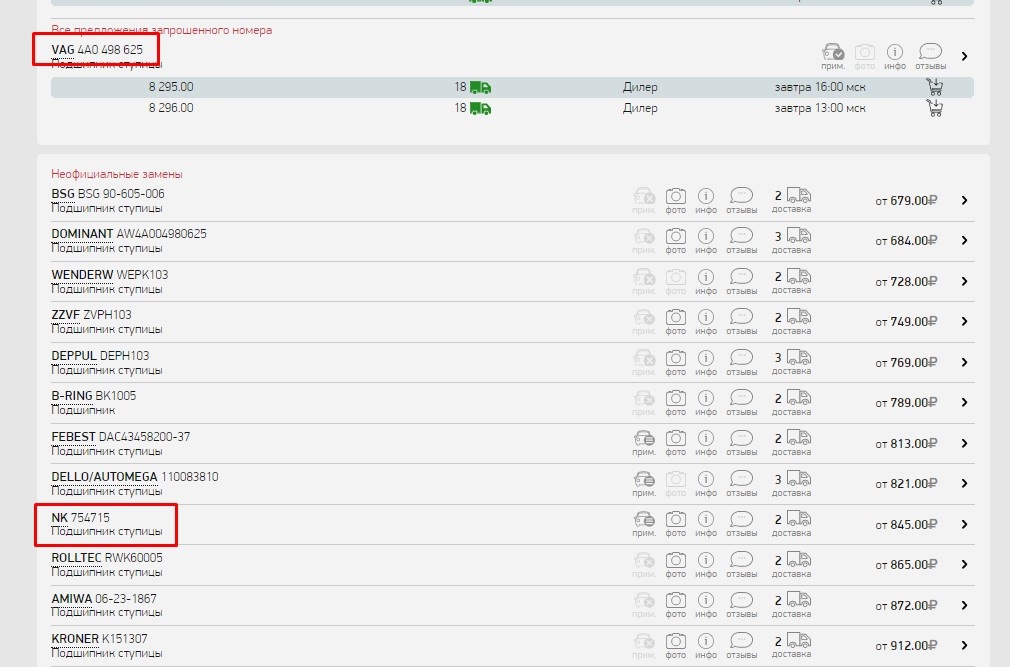1010x667 pixels.
Task: Select delivery time завтра 13:00 мск
Action: (x=820, y=108)
